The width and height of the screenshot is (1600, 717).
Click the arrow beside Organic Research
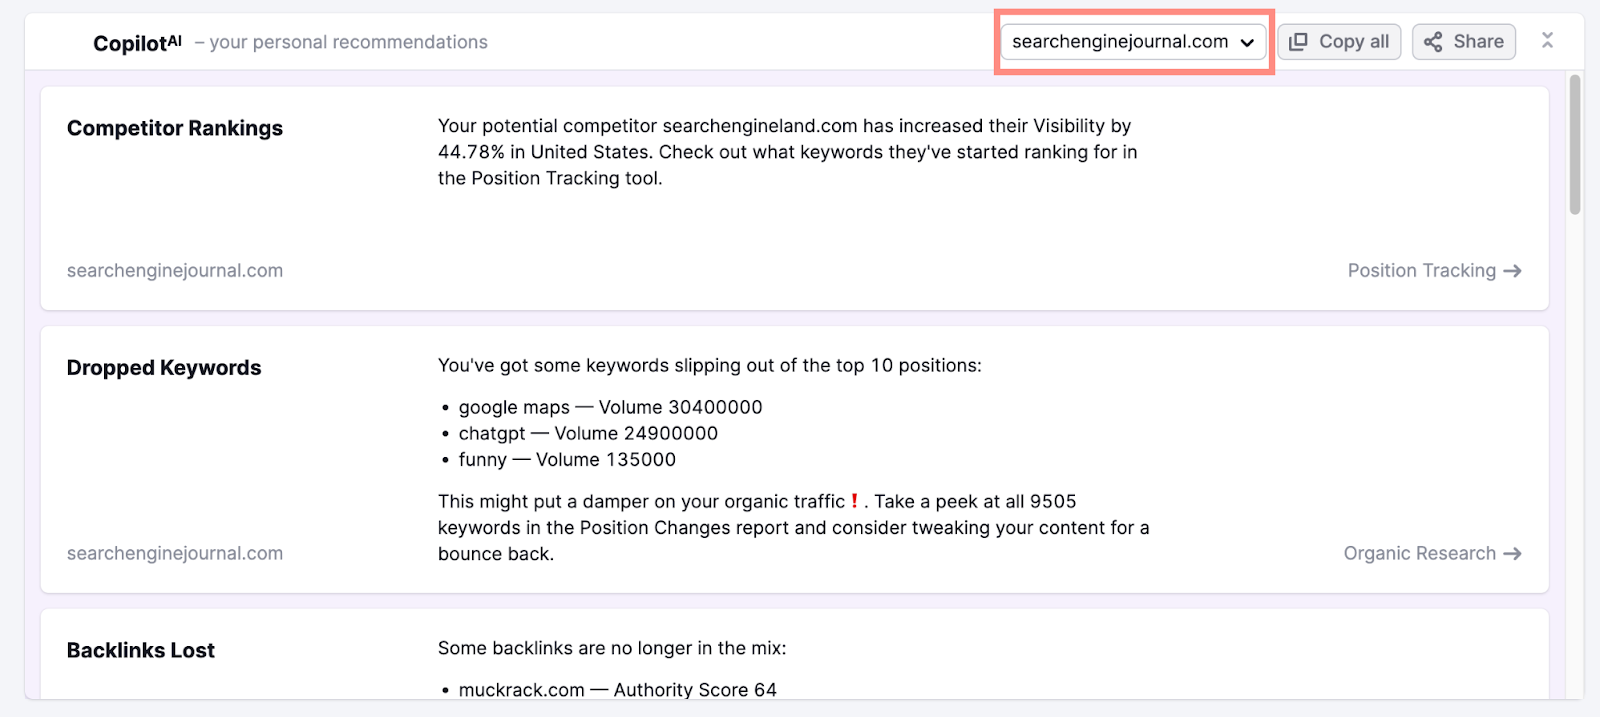click(1512, 554)
